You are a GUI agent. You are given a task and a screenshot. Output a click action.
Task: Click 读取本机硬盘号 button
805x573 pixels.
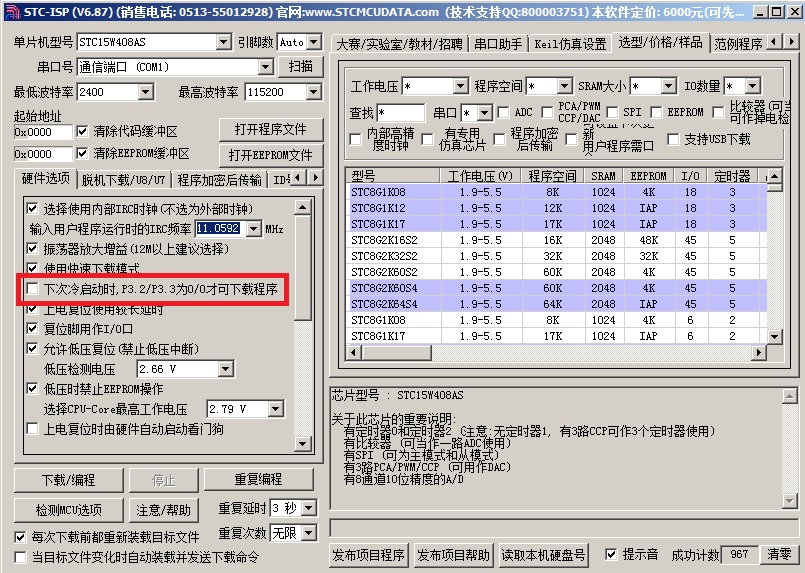click(543, 555)
